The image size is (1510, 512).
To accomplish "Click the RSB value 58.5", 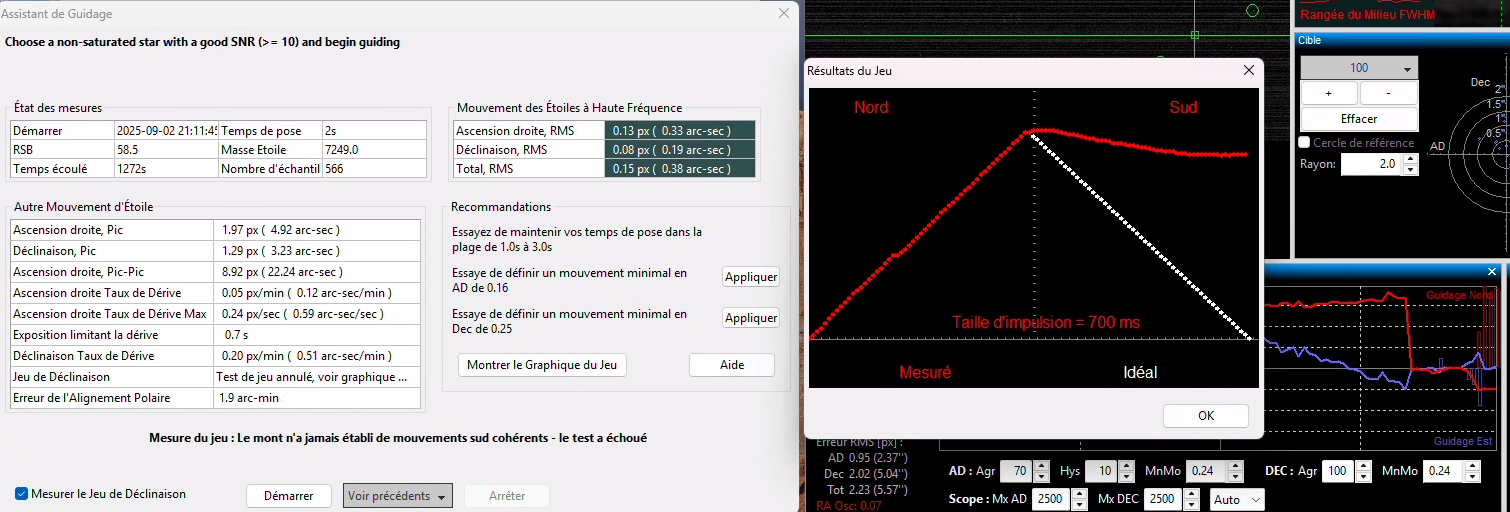I will click(166, 150).
